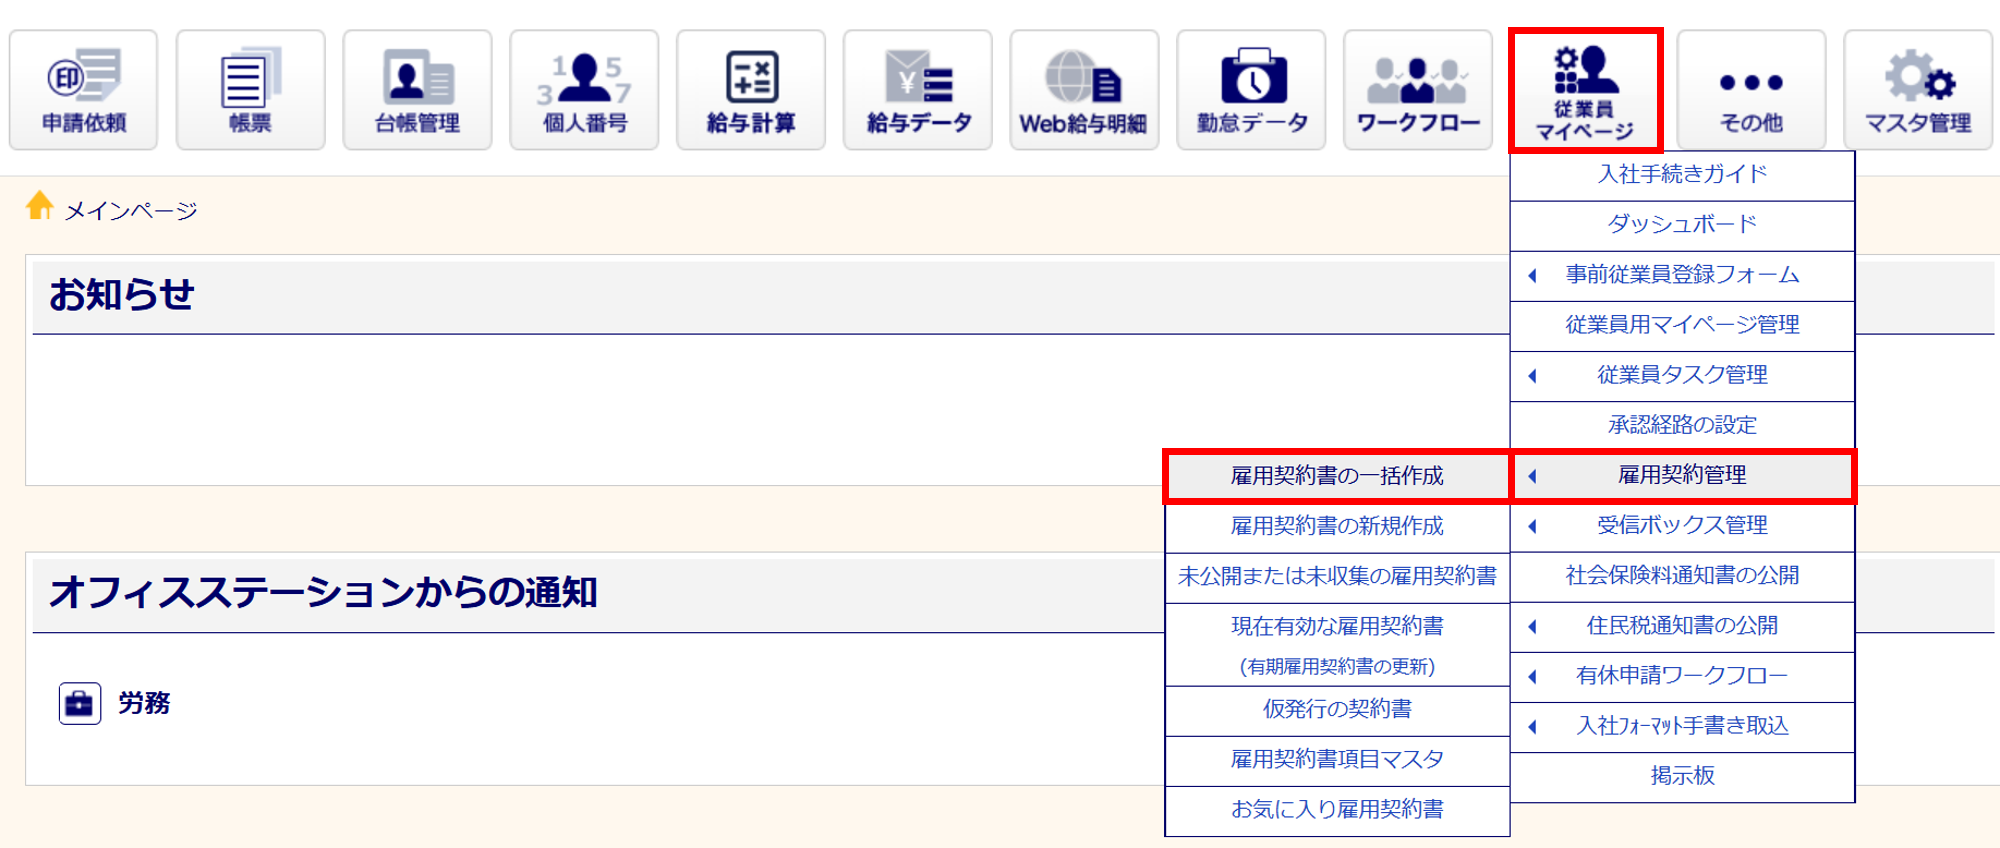Viewport: 2000px width, 848px height.
Task: Open the 個人番号 icon
Action: point(584,90)
